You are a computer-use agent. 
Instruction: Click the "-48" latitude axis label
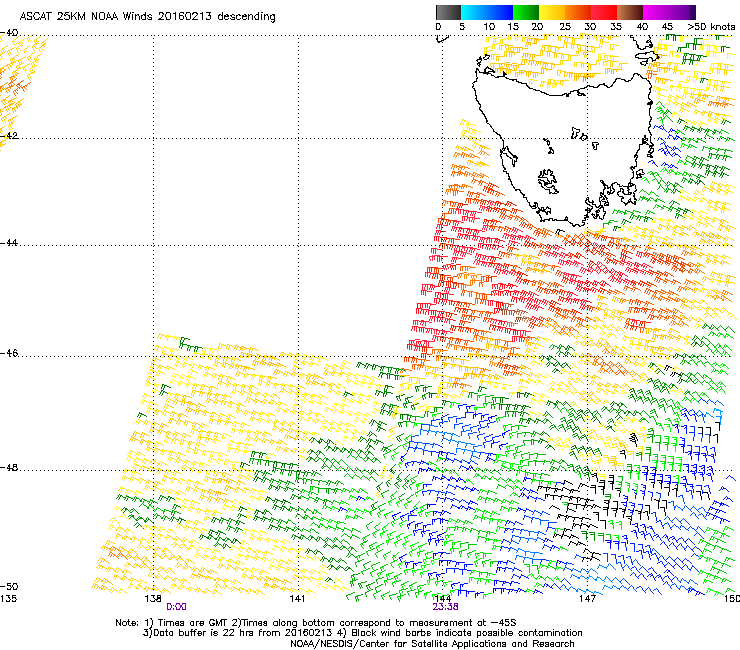[x=9, y=468]
